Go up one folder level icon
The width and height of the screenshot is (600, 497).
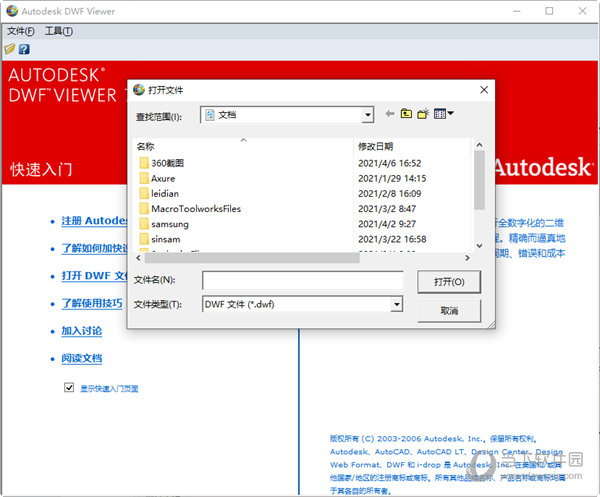click(406, 114)
